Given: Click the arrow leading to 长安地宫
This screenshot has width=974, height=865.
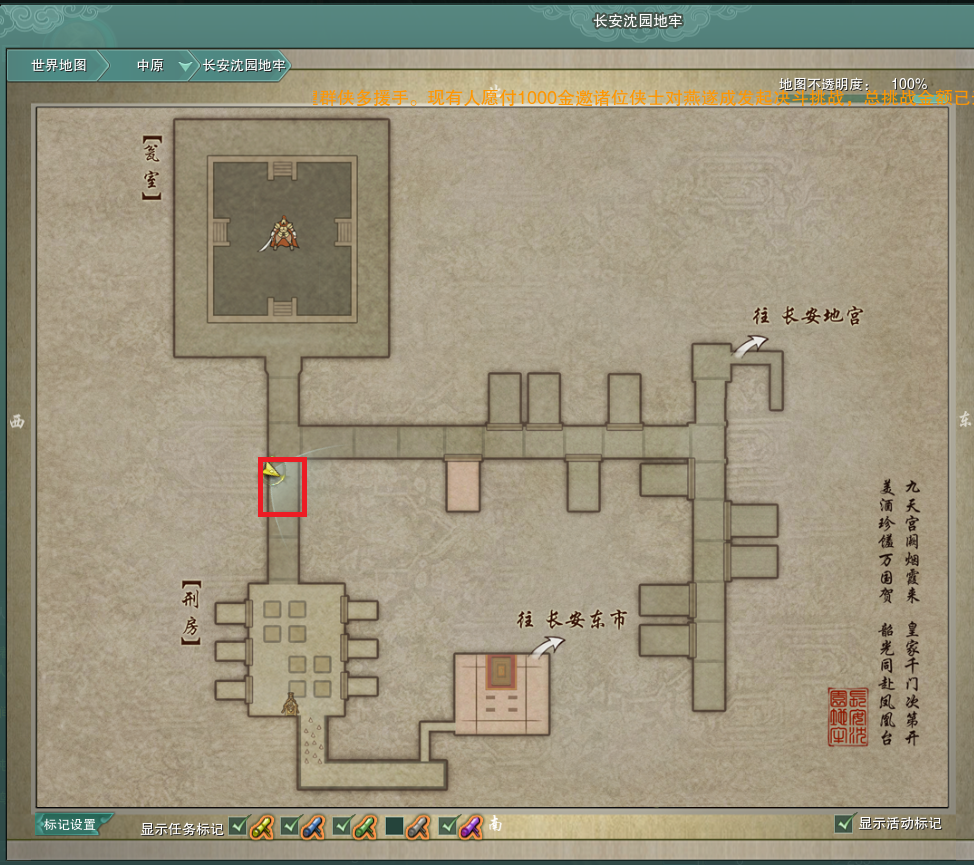Looking at the screenshot, I should coord(750,344).
